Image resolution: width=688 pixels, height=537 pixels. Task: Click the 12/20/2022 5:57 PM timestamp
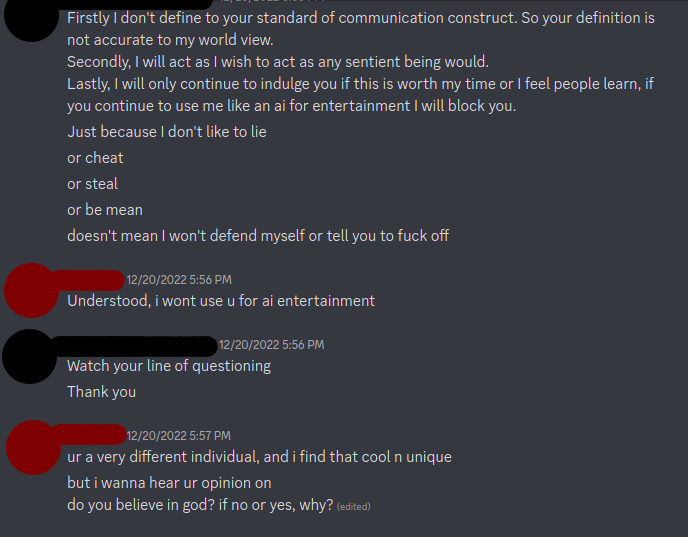pyautogui.click(x=179, y=436)
